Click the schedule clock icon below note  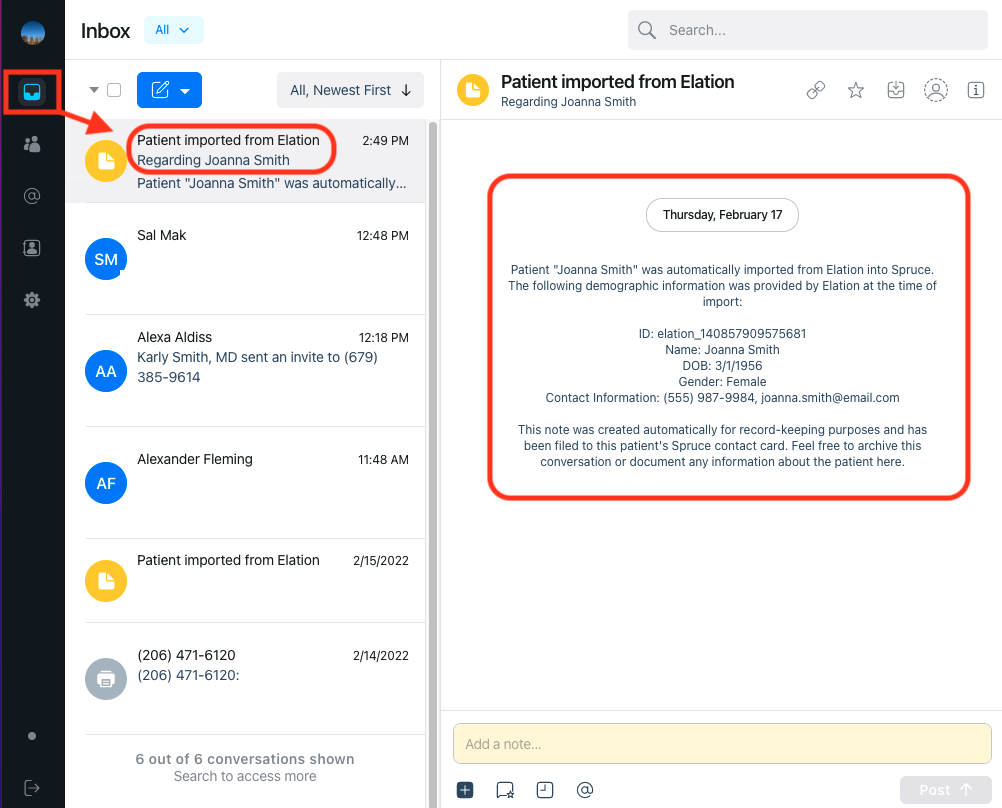point(545,790)
